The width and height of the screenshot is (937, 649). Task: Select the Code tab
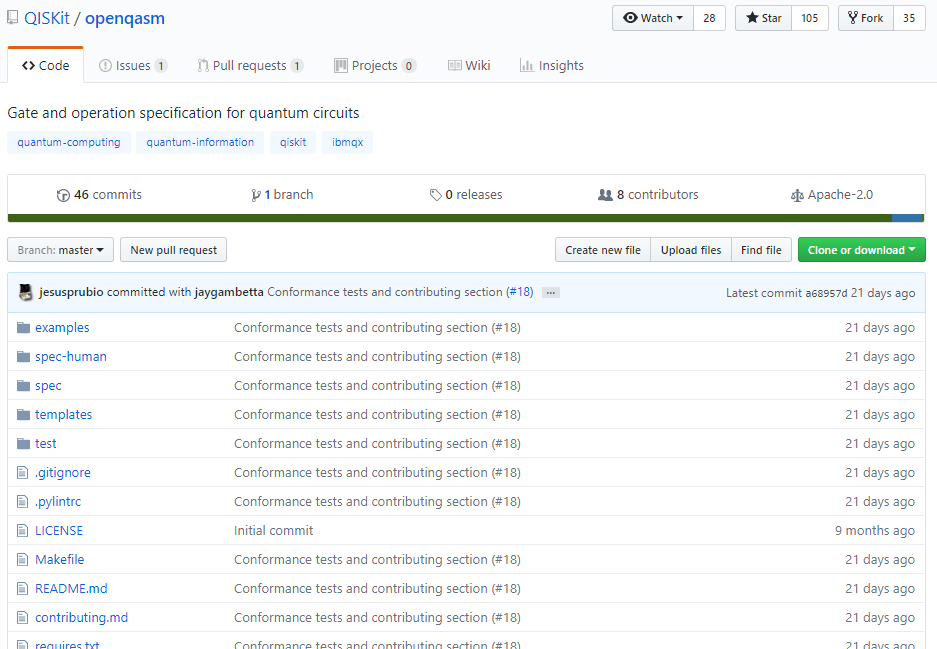pos(45,66)
